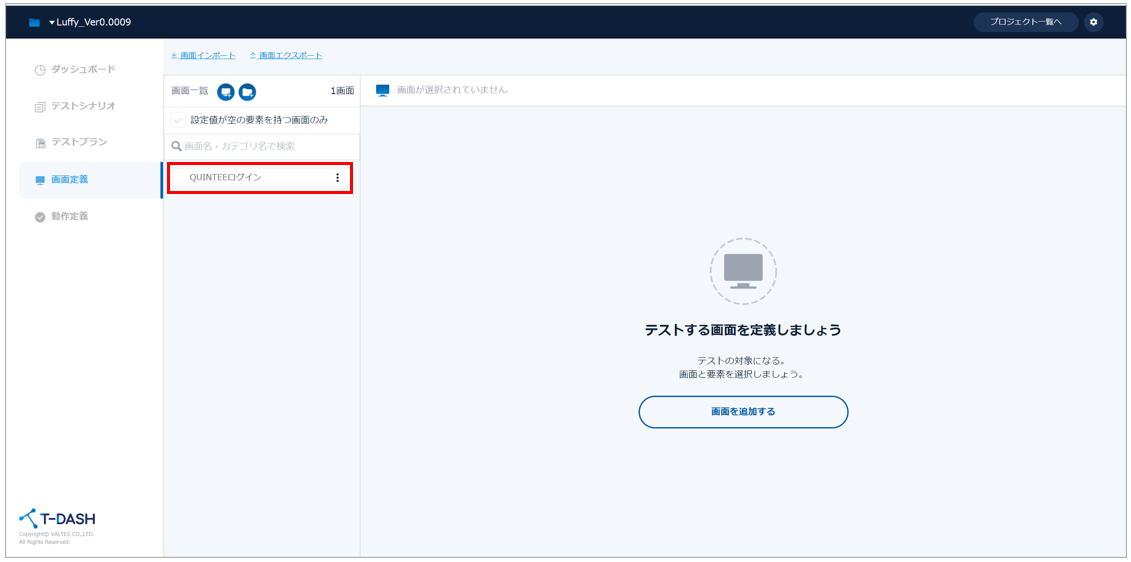Viewport: 1131px width, 562px height.
Task: Click the add category folder icon
Action: point(247,92)
